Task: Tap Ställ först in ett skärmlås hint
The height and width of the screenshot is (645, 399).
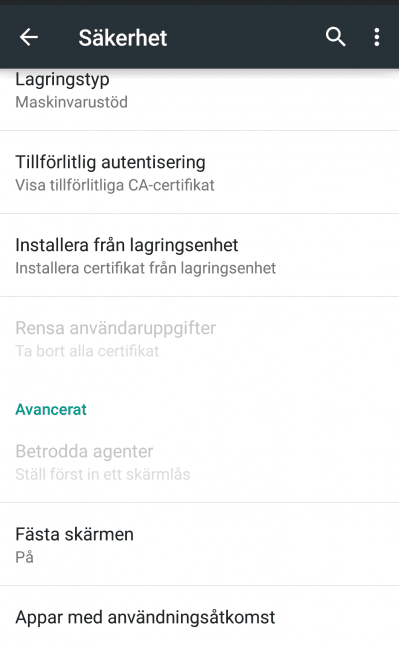Action: click(x=103, y=474)
